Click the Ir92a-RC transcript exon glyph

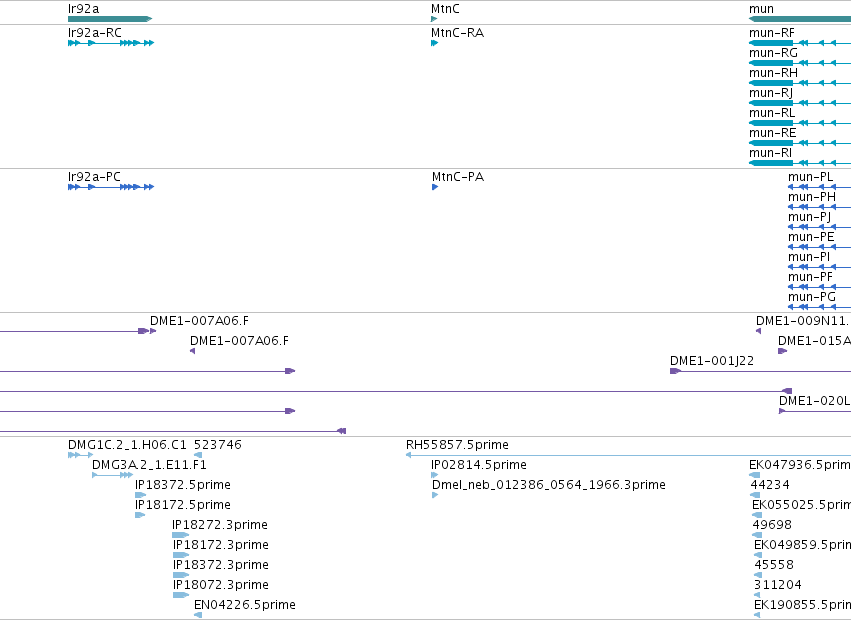pyautogui.click(x=111, y=43)
